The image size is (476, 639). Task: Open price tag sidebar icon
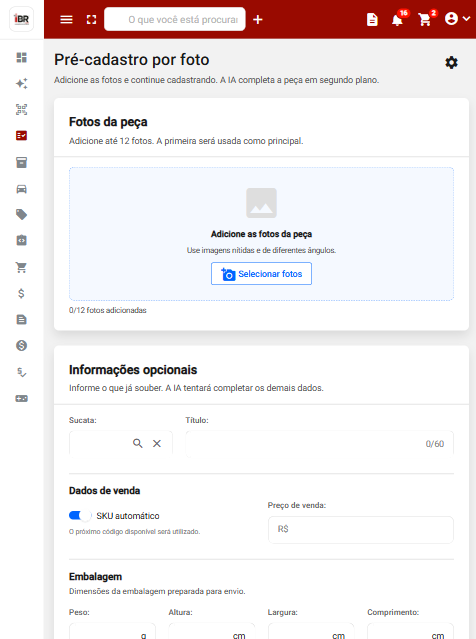[x=22, y=214]
